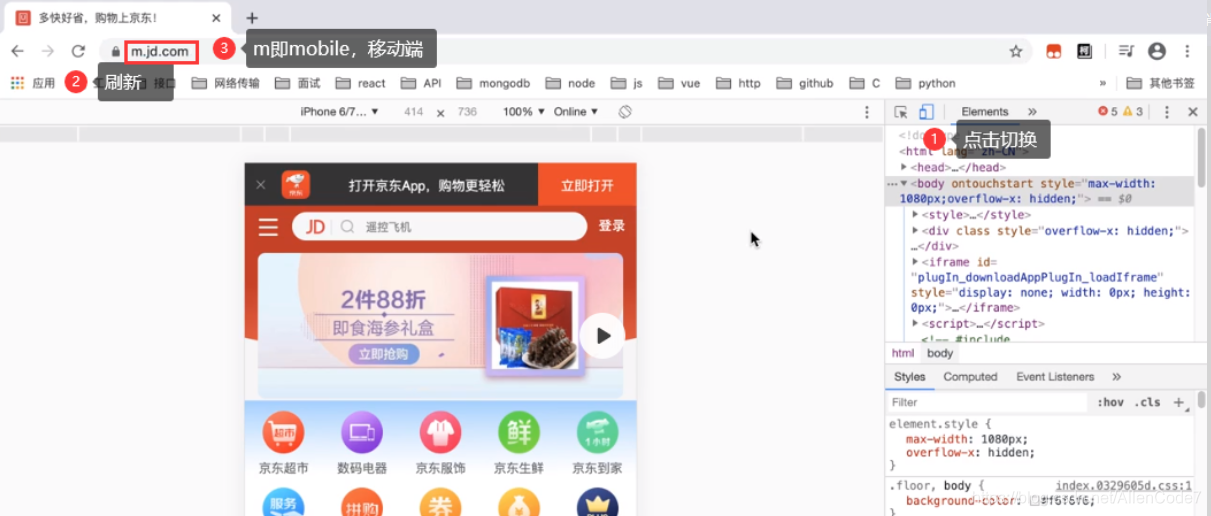
Task: Open DevTools customize three-dot menu
Action: (1166, 112)
